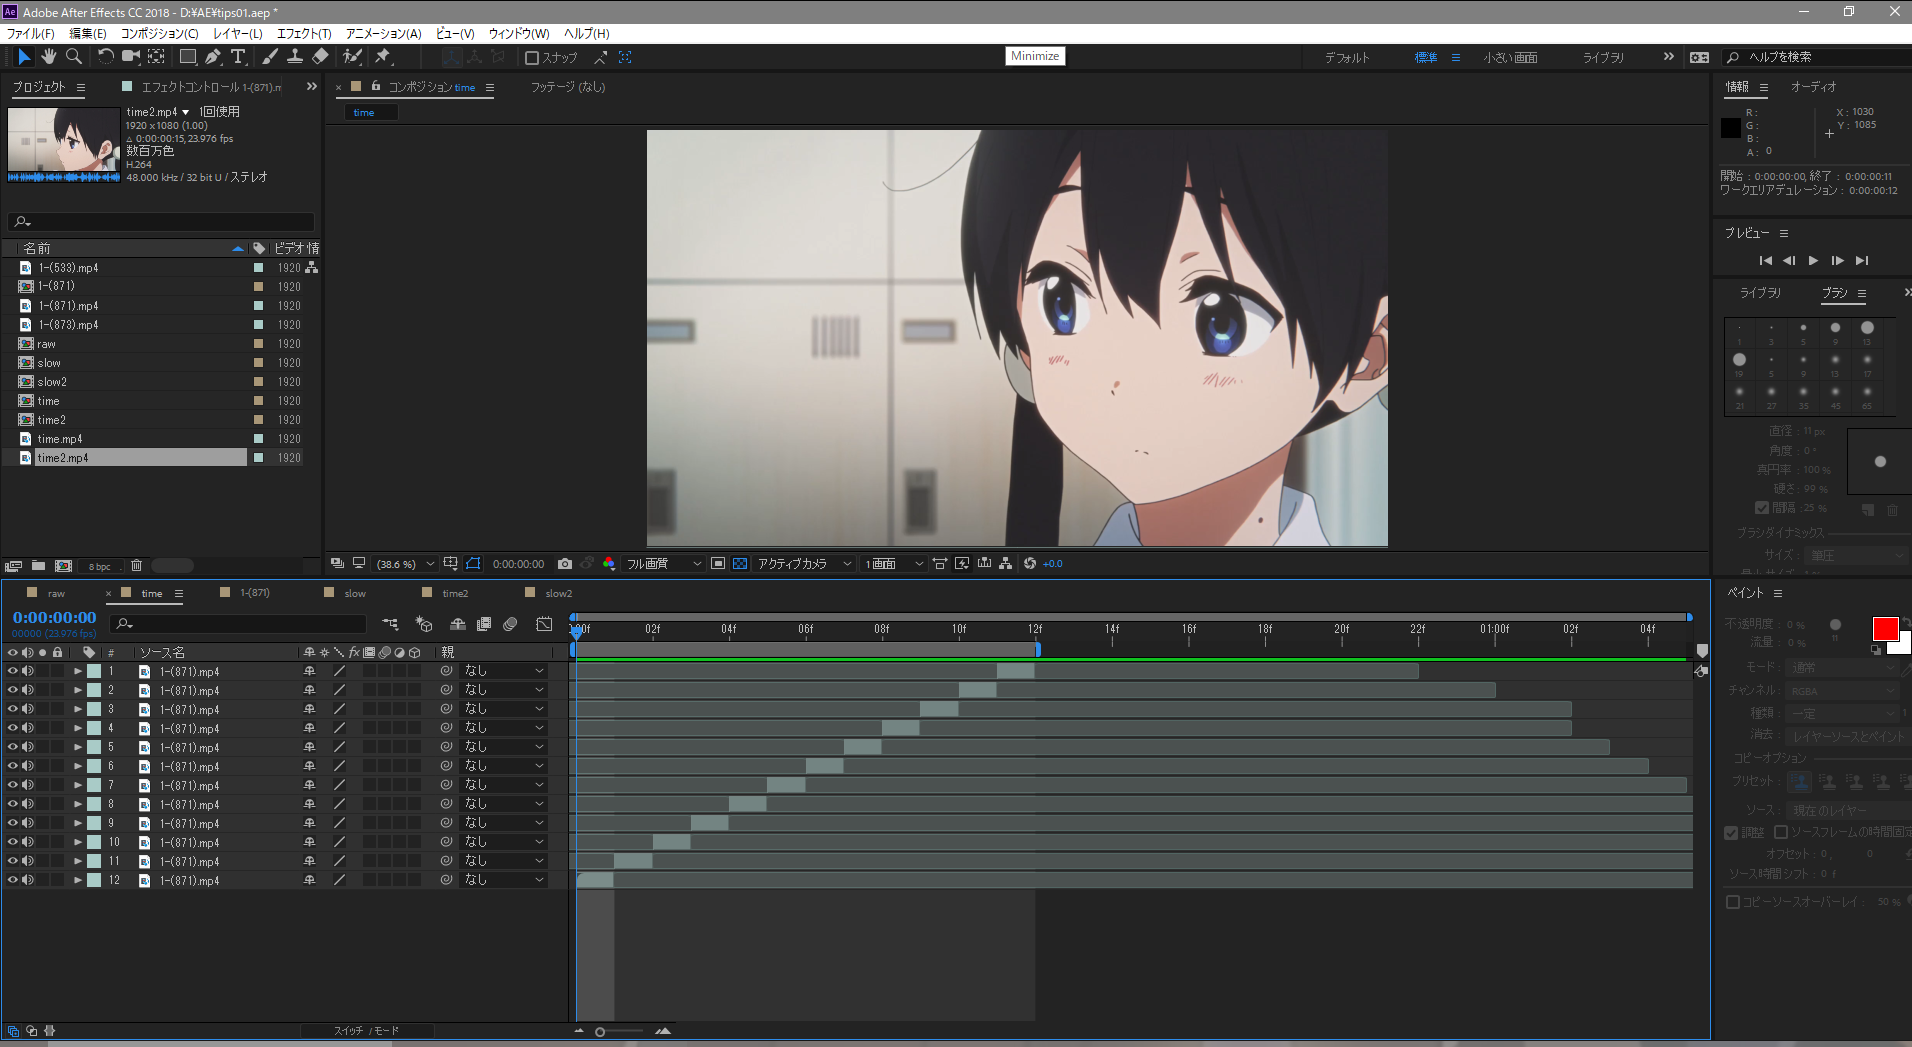Select the Hand tool
1912x1047 pixels.
[x=48, y=57]
